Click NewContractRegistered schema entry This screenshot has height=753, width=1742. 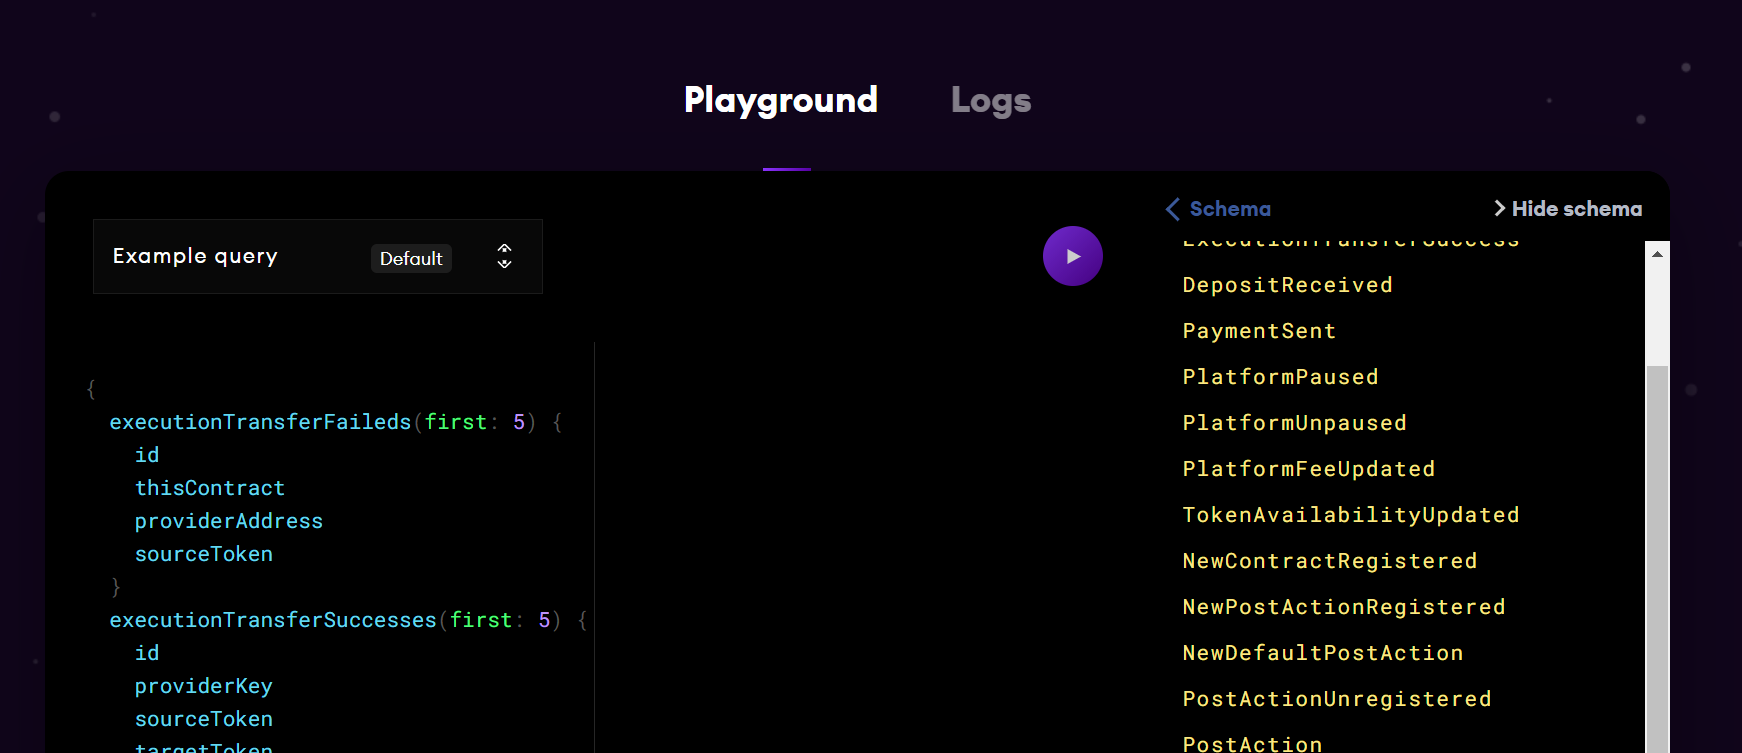pyautogui.click(x=1329, y=561)
